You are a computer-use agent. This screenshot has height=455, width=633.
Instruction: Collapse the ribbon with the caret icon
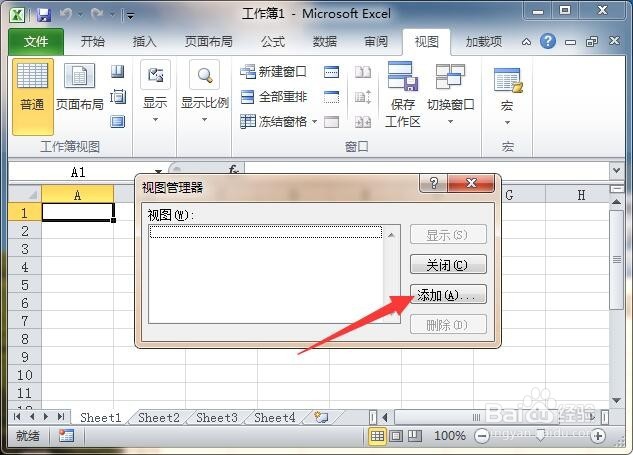click(526, 42)
